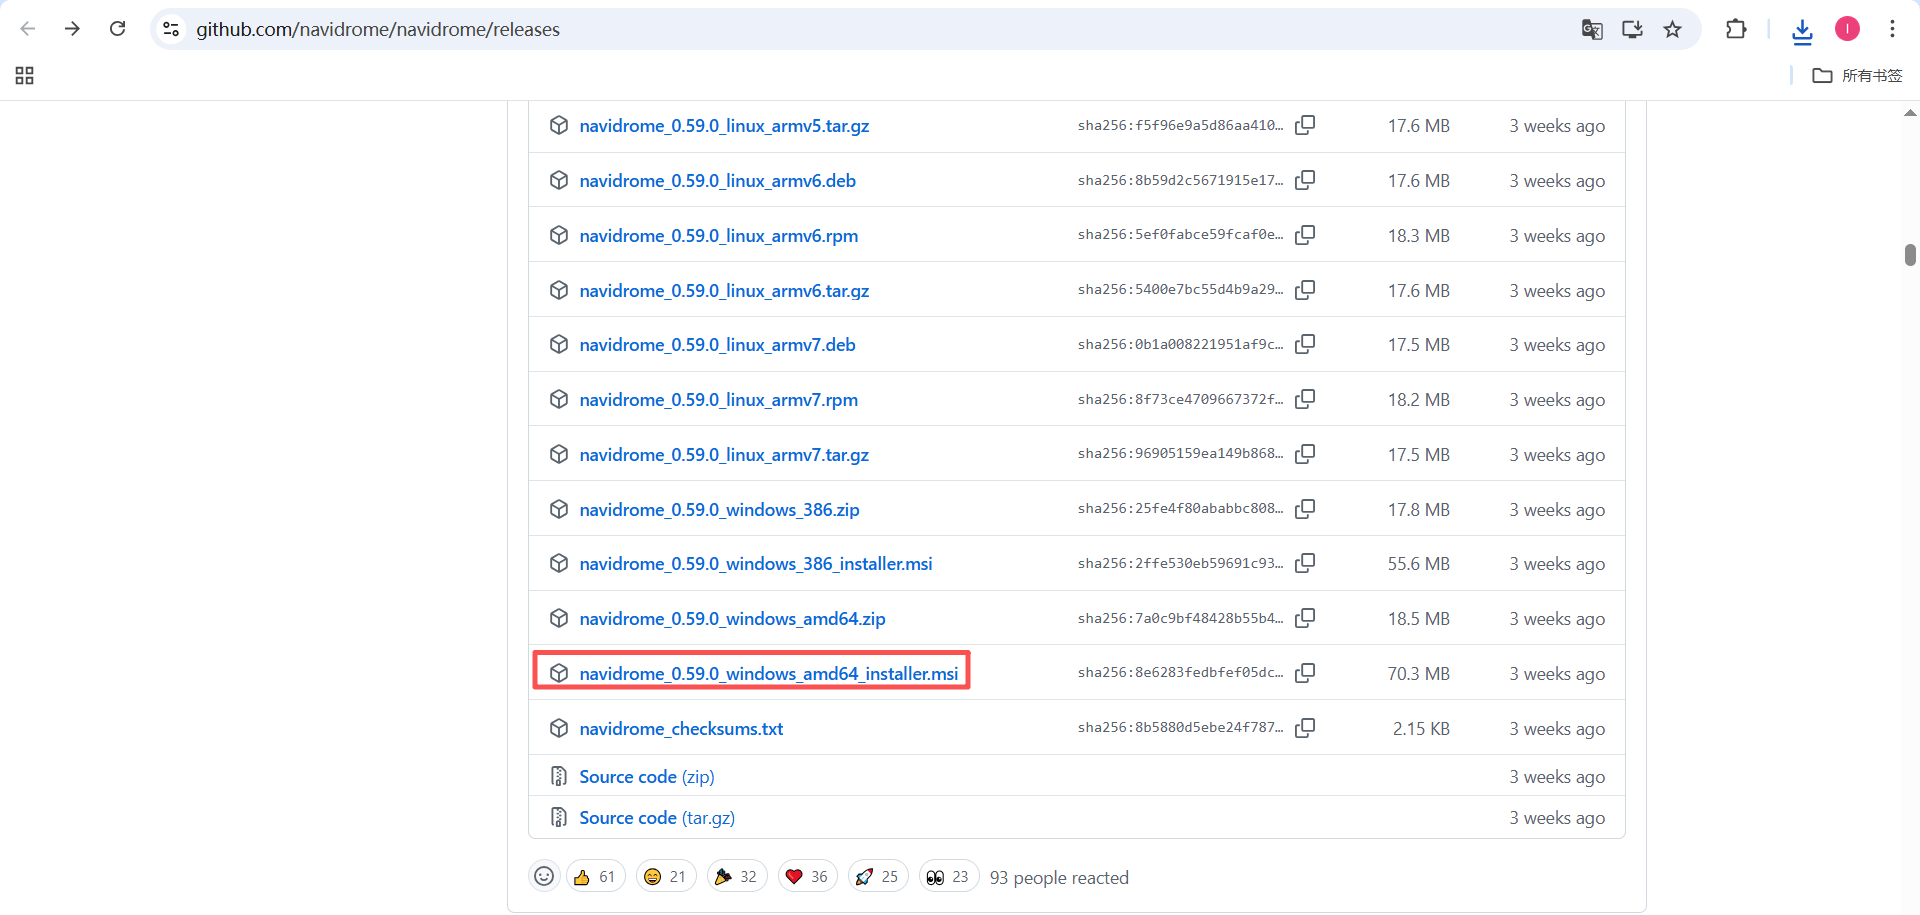
Task: Download Source code (zip)
Action: [x=647, y=777]
